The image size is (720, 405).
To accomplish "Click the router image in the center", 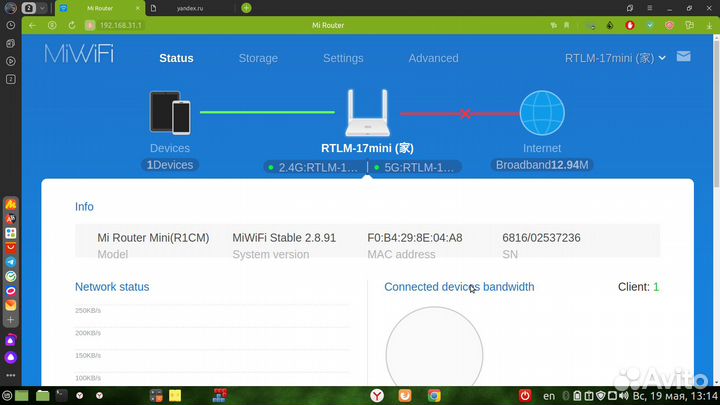I will tap(367, 113).
